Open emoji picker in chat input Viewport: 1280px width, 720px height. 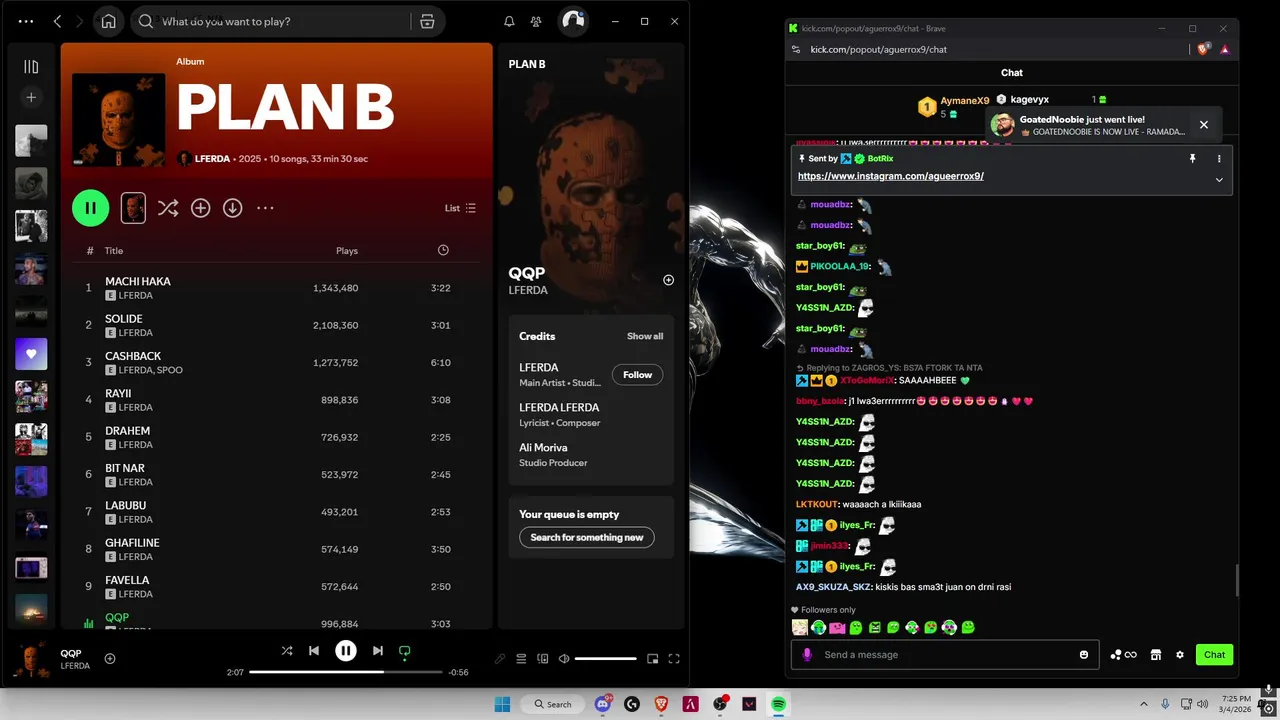coord(1084,655)
